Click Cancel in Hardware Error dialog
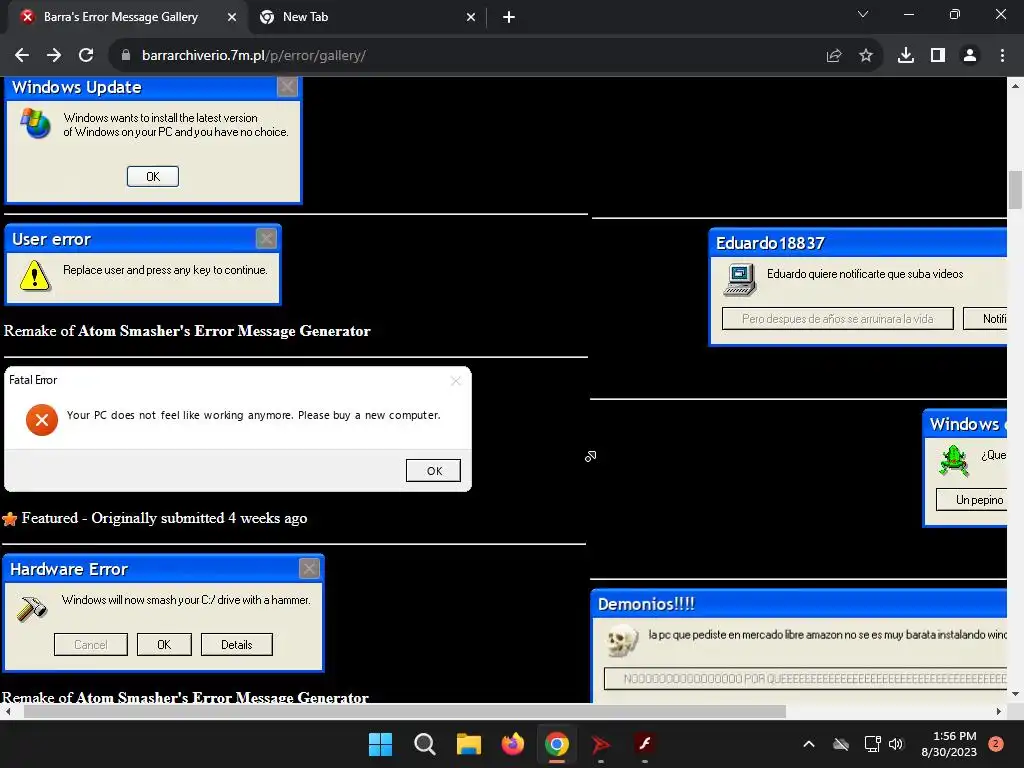 point(91,645)
